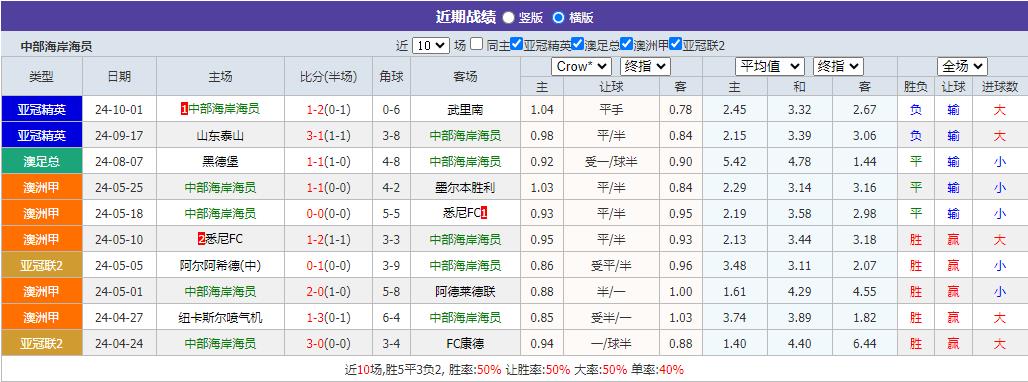1028x382 pixels.
Task: Select the 竖版 layout radio button
Action: click(508, 18)
